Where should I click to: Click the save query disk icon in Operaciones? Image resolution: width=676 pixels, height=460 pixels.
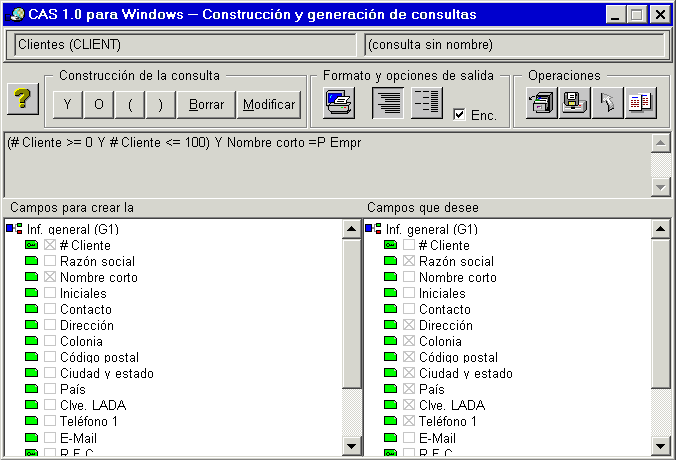(x=574, y=103)
